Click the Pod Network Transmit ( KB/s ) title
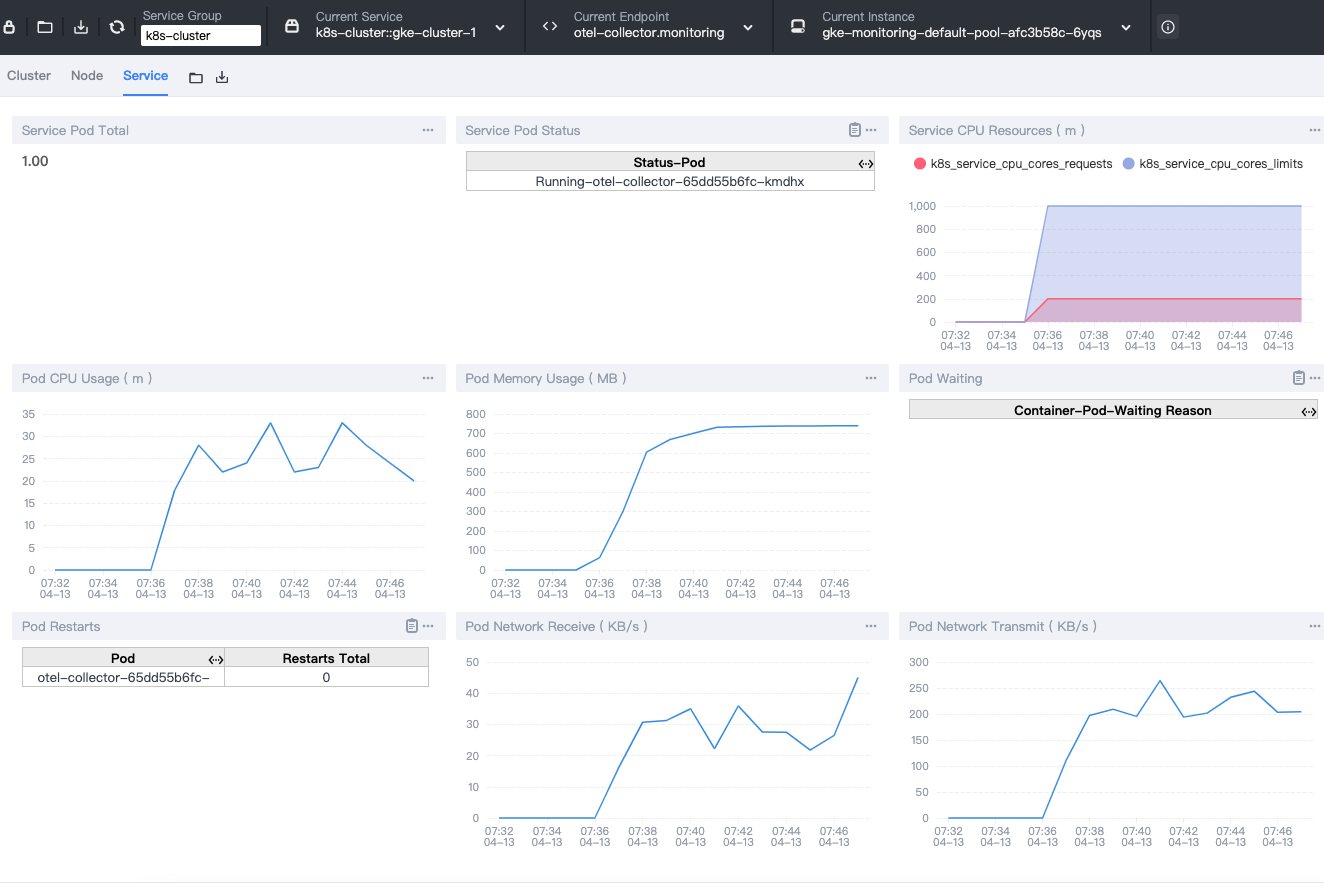This screenshot has width=1324, height=883. click(x=1003, y=627)
